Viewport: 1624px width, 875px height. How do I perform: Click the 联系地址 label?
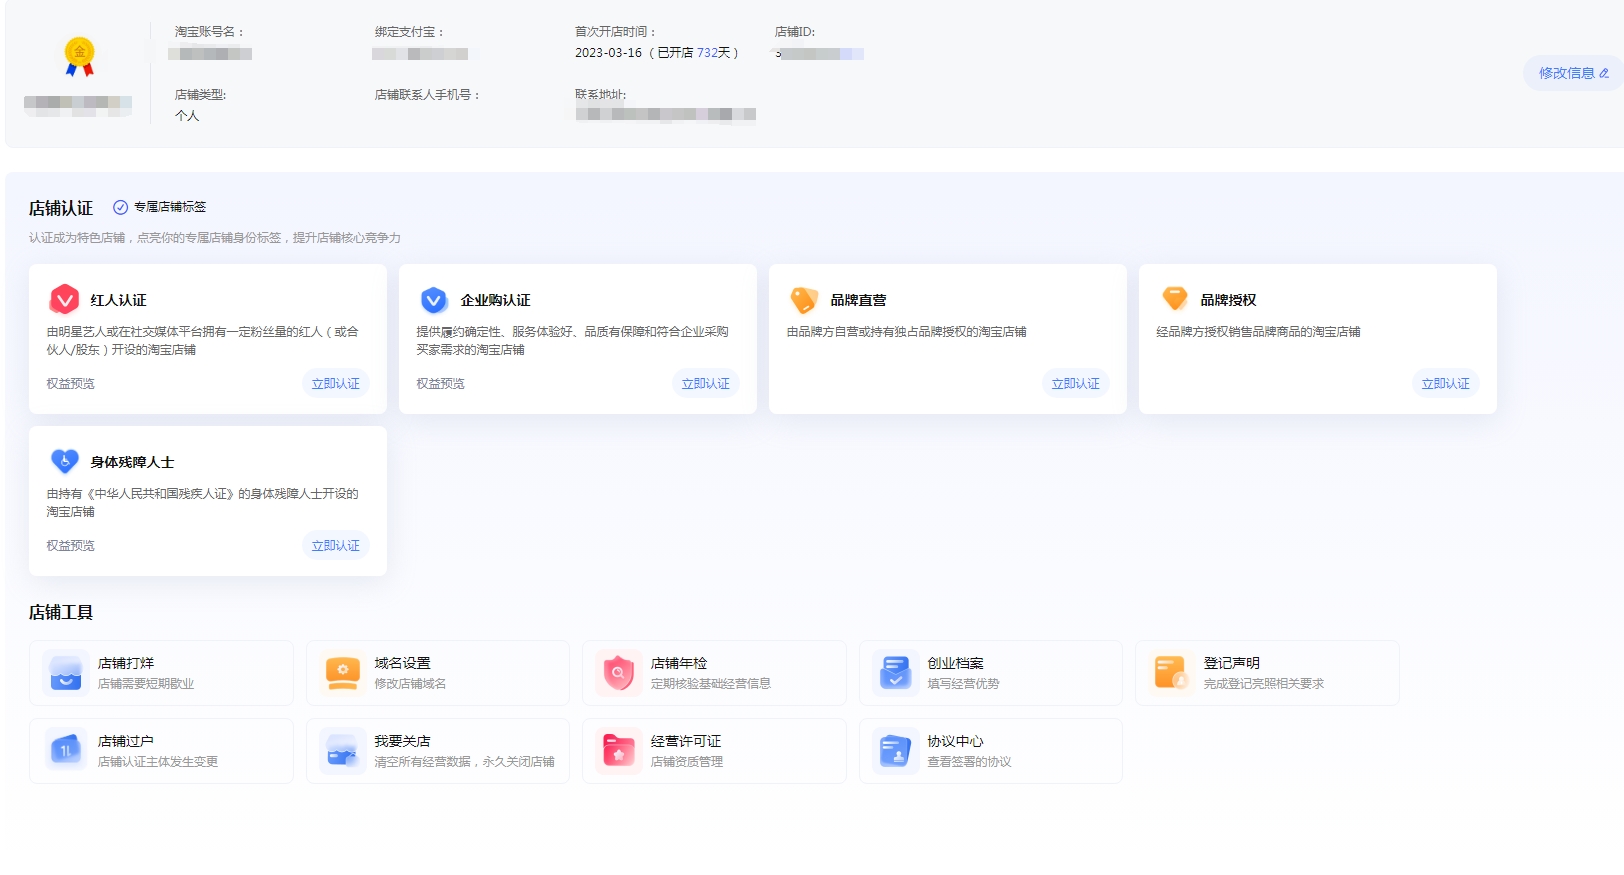click(x=600, y=95)
